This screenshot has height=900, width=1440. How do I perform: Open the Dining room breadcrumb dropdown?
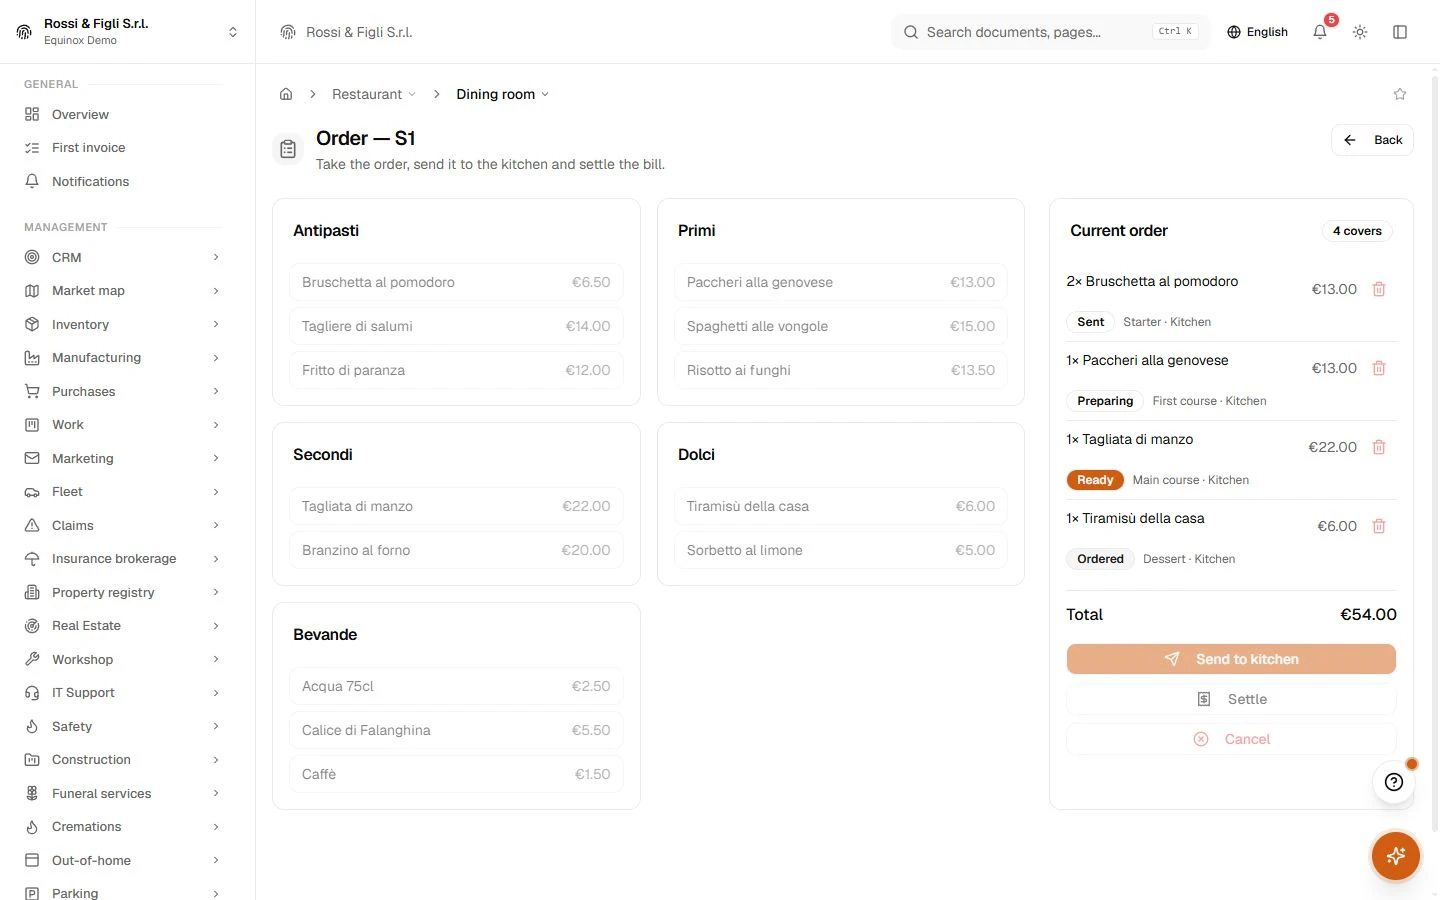503,94
